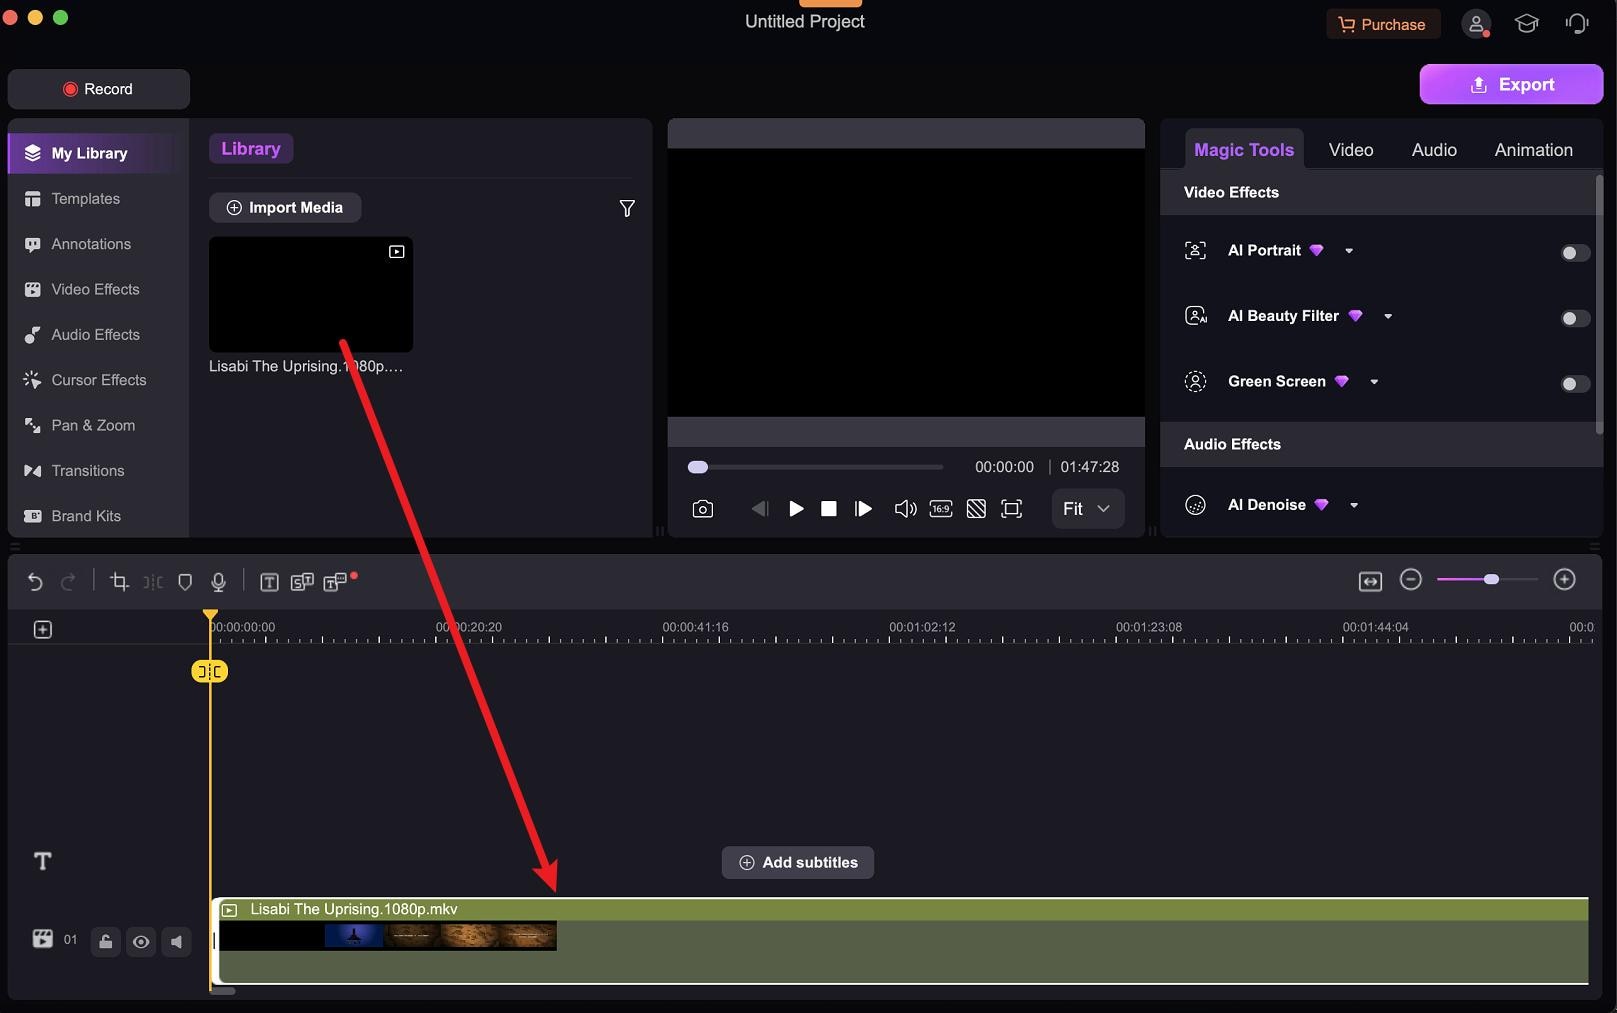Hide track 01 with eye icon
Viewport: 1617px width, 1013px height.
coord(141,941)
